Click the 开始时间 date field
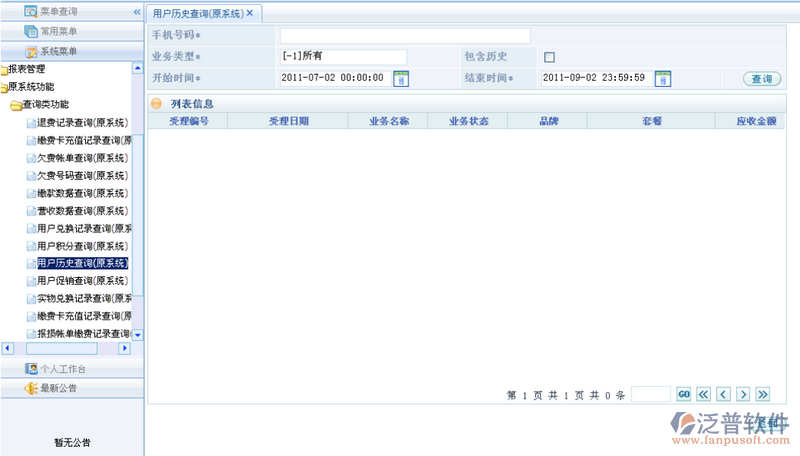This screenshot has width=800, height=456. click(x=335, y=78)
